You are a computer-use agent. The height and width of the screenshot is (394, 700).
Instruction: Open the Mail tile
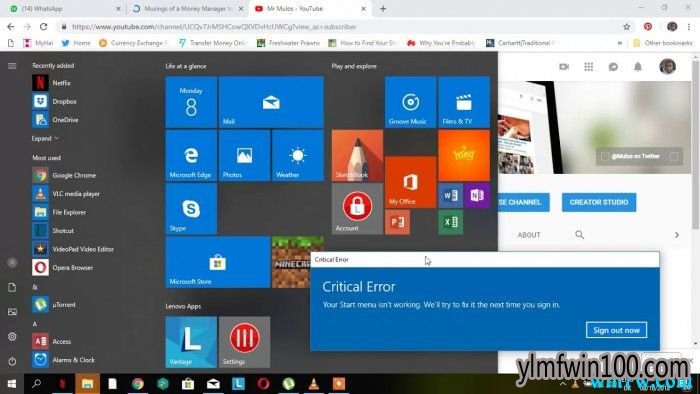271,102
